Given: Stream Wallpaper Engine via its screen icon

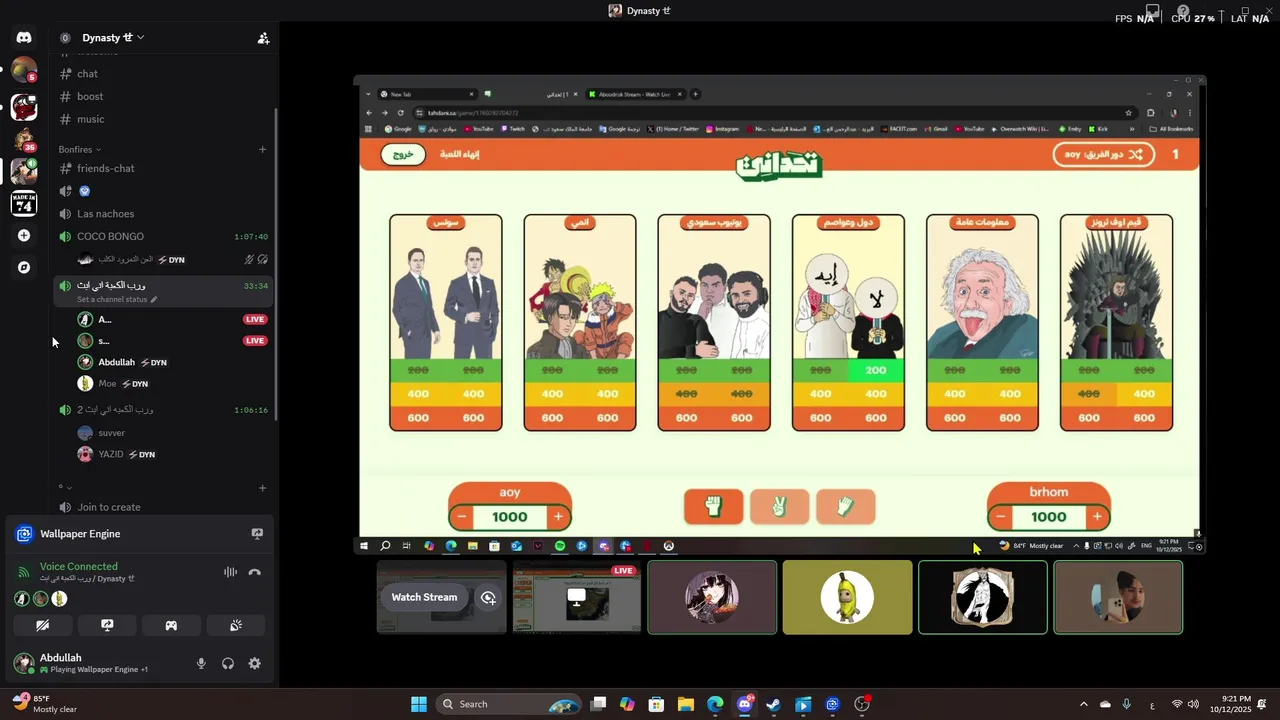Looking at the screenshot, I should click(x=257, y=534).
